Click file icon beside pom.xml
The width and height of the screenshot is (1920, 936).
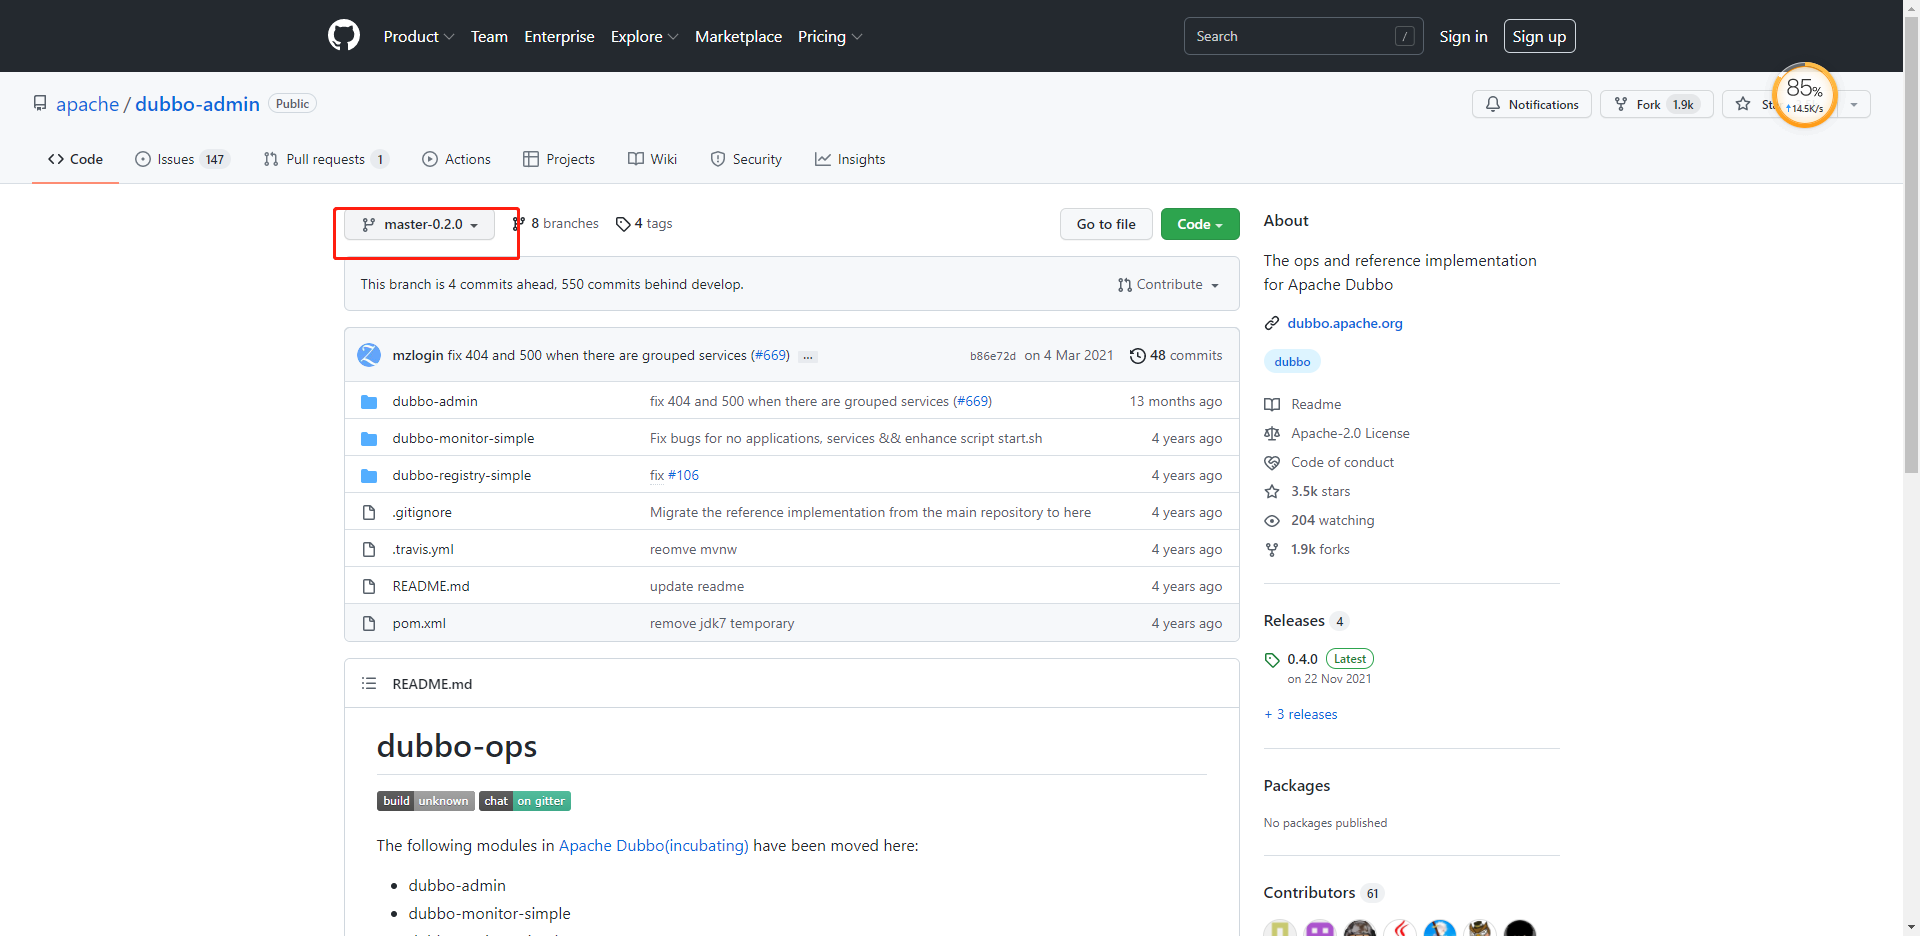pos(369,623)
